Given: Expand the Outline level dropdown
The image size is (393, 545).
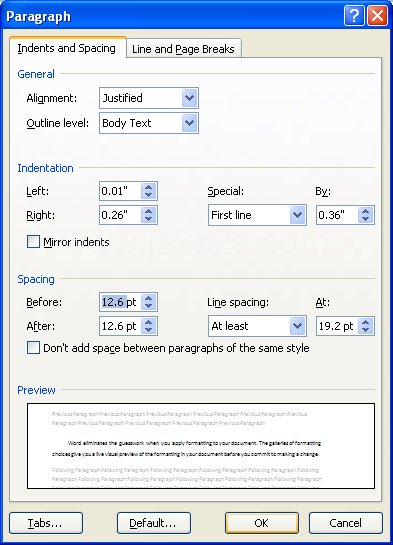Looking at the screenshot, I should click(189, 123).
